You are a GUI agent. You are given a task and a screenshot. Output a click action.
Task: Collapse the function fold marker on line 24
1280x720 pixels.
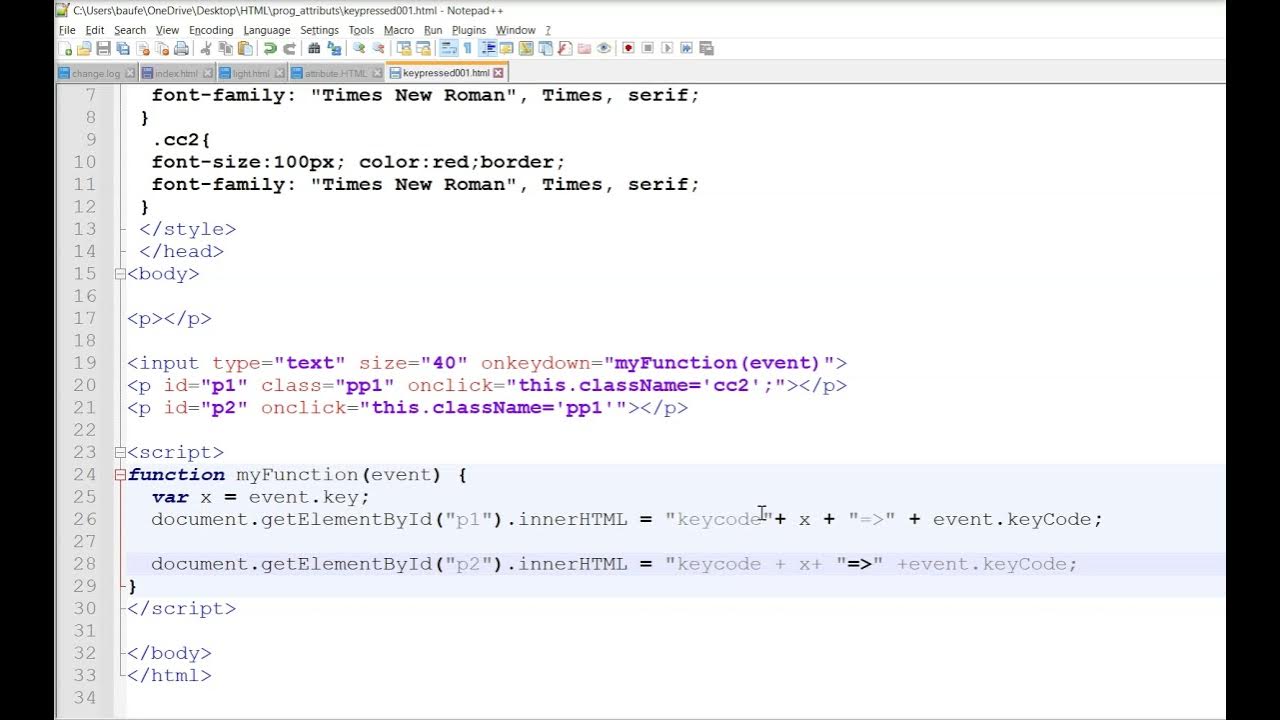(x=120, y=475)
